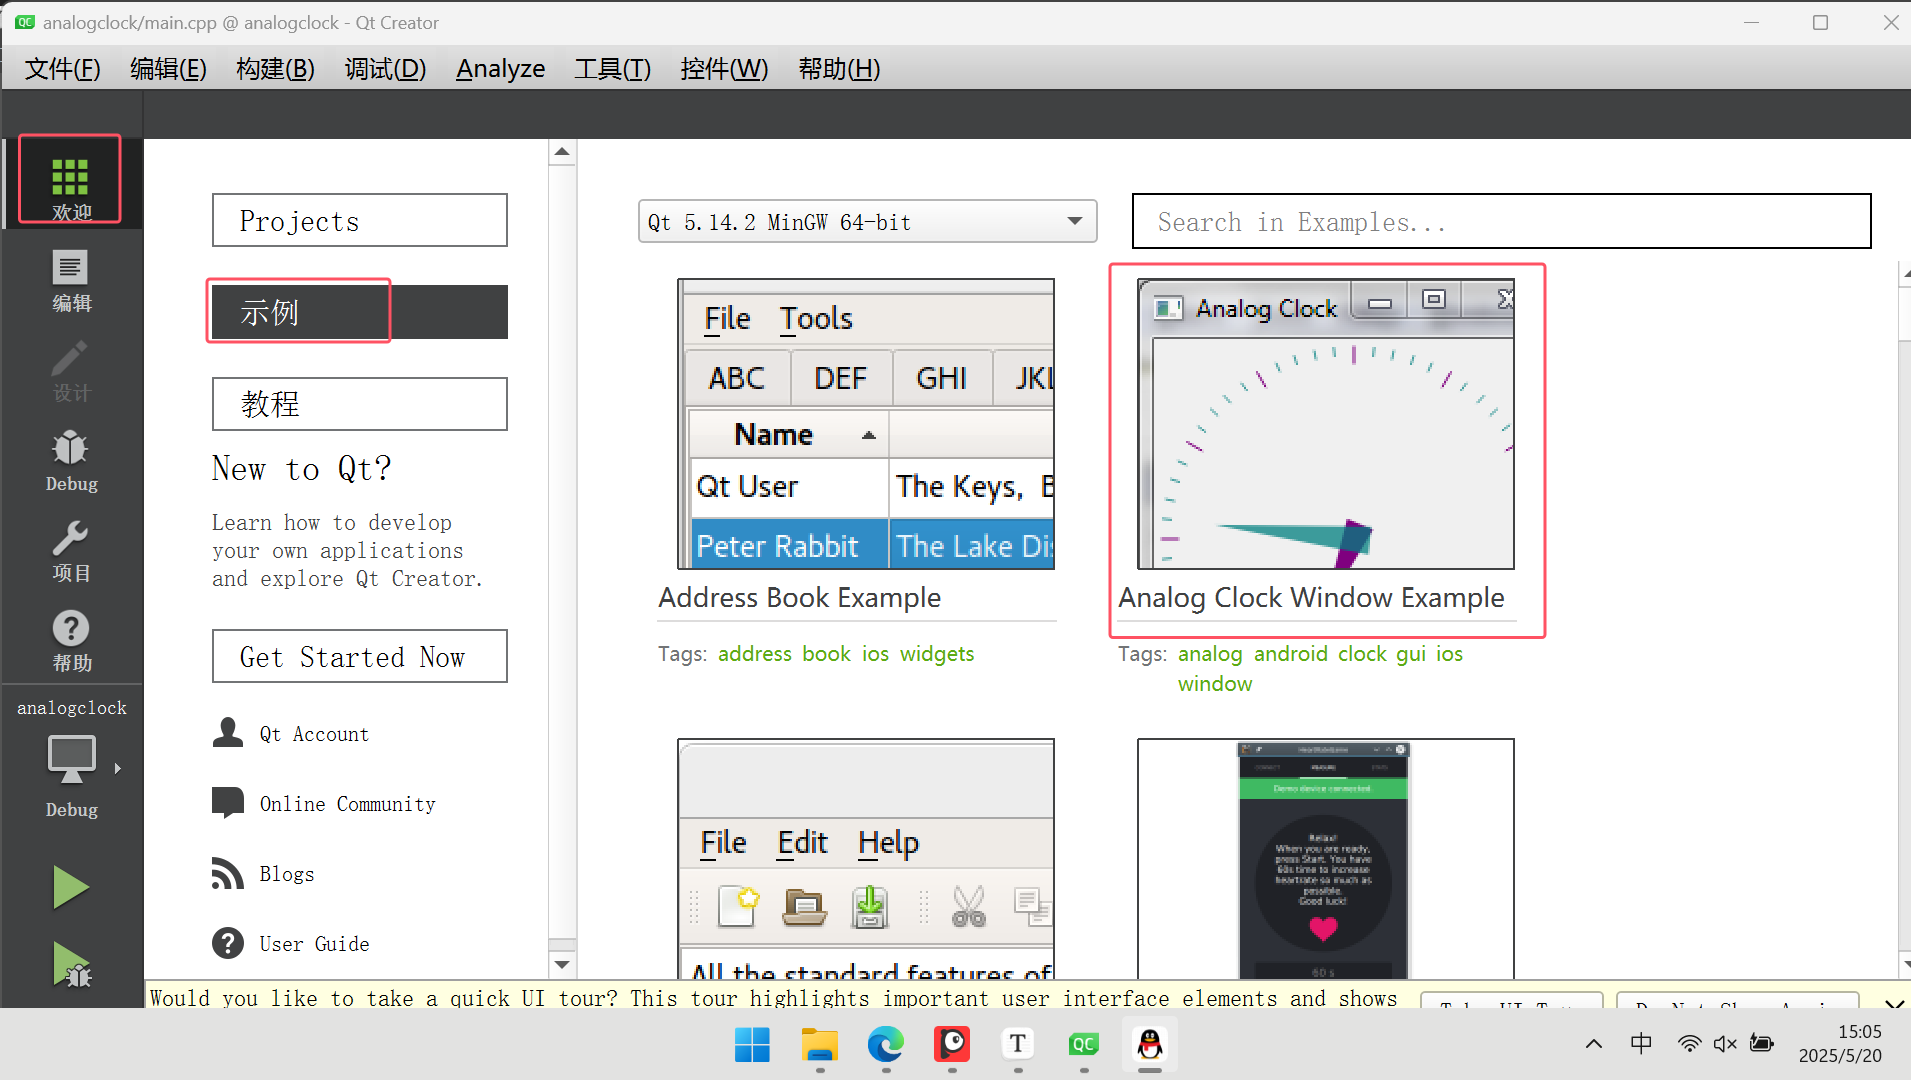Open red screen recorder taskbar icon
This screenshot has width=1911, height=1080.
[951, 1045]
